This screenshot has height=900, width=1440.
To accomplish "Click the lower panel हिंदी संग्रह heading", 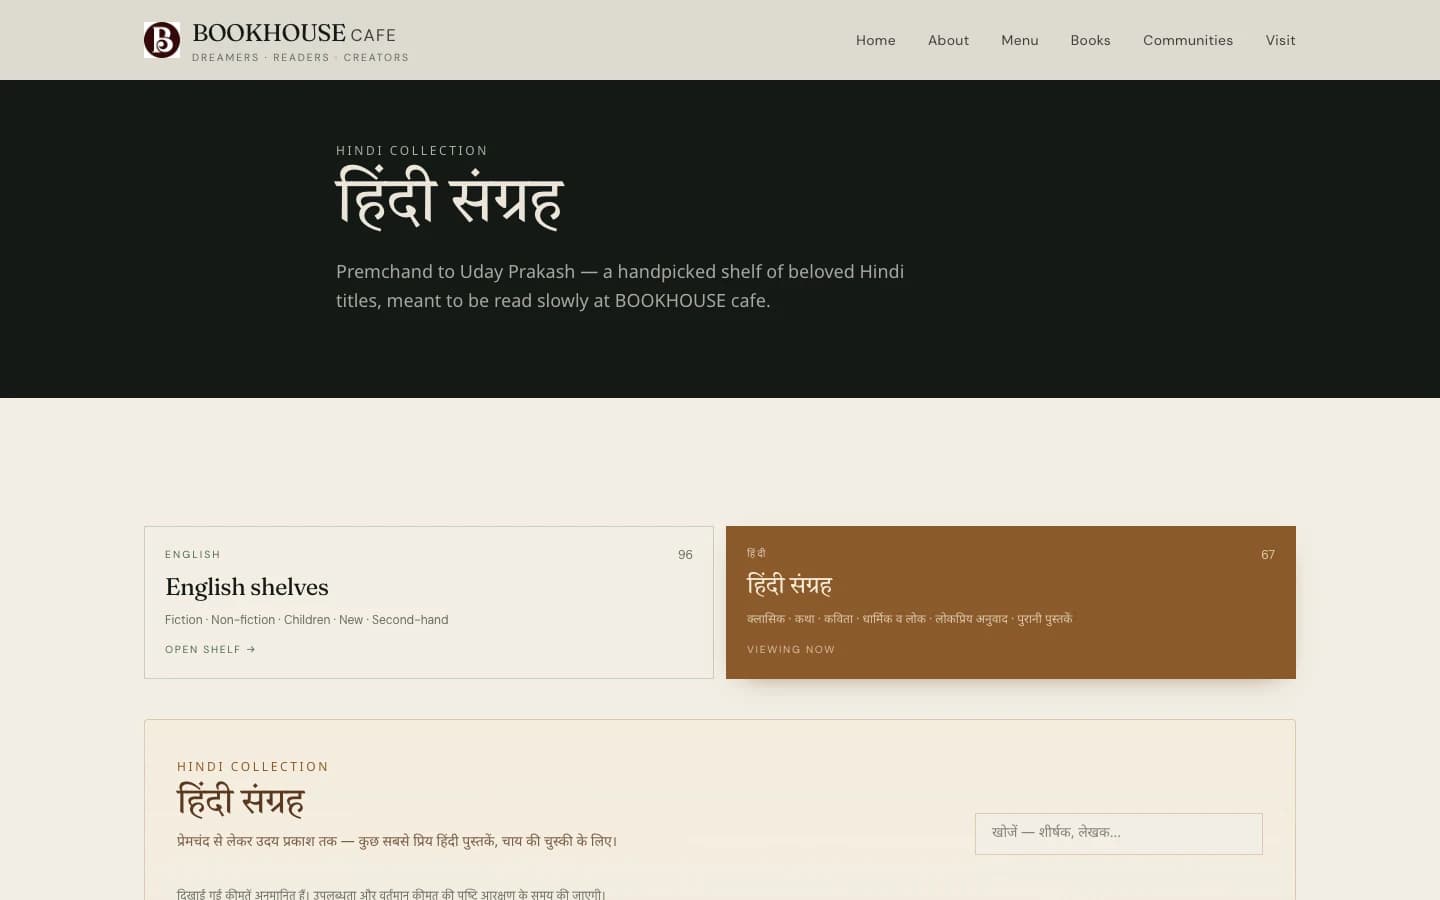I will (240, 801).
